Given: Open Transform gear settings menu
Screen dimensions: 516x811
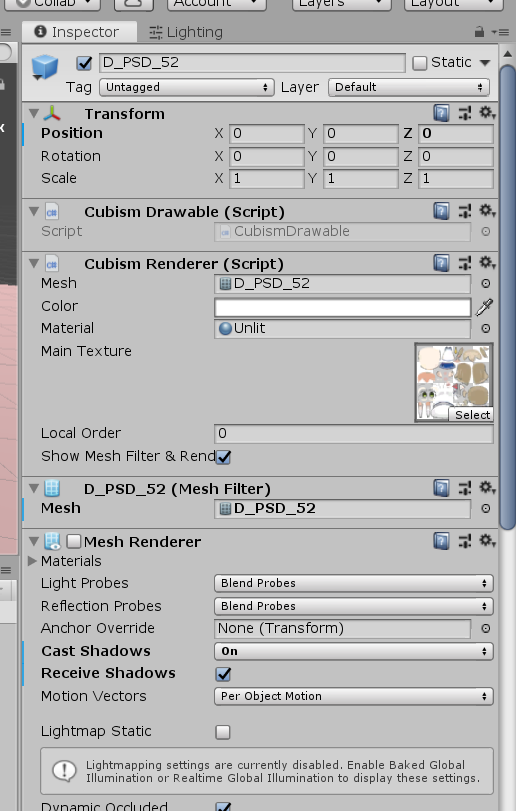Looking at the screenshot, I should [x=487, y=112].
